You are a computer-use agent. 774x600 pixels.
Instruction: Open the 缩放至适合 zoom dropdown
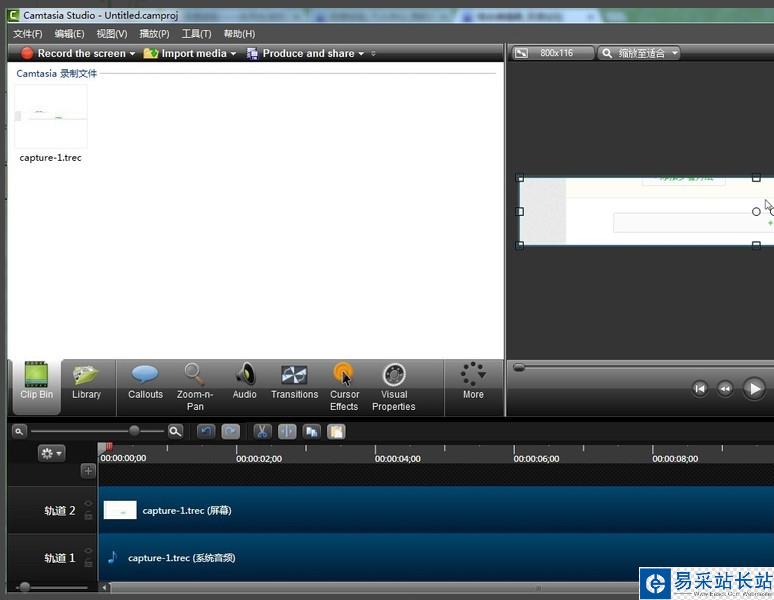coord(639,53)
